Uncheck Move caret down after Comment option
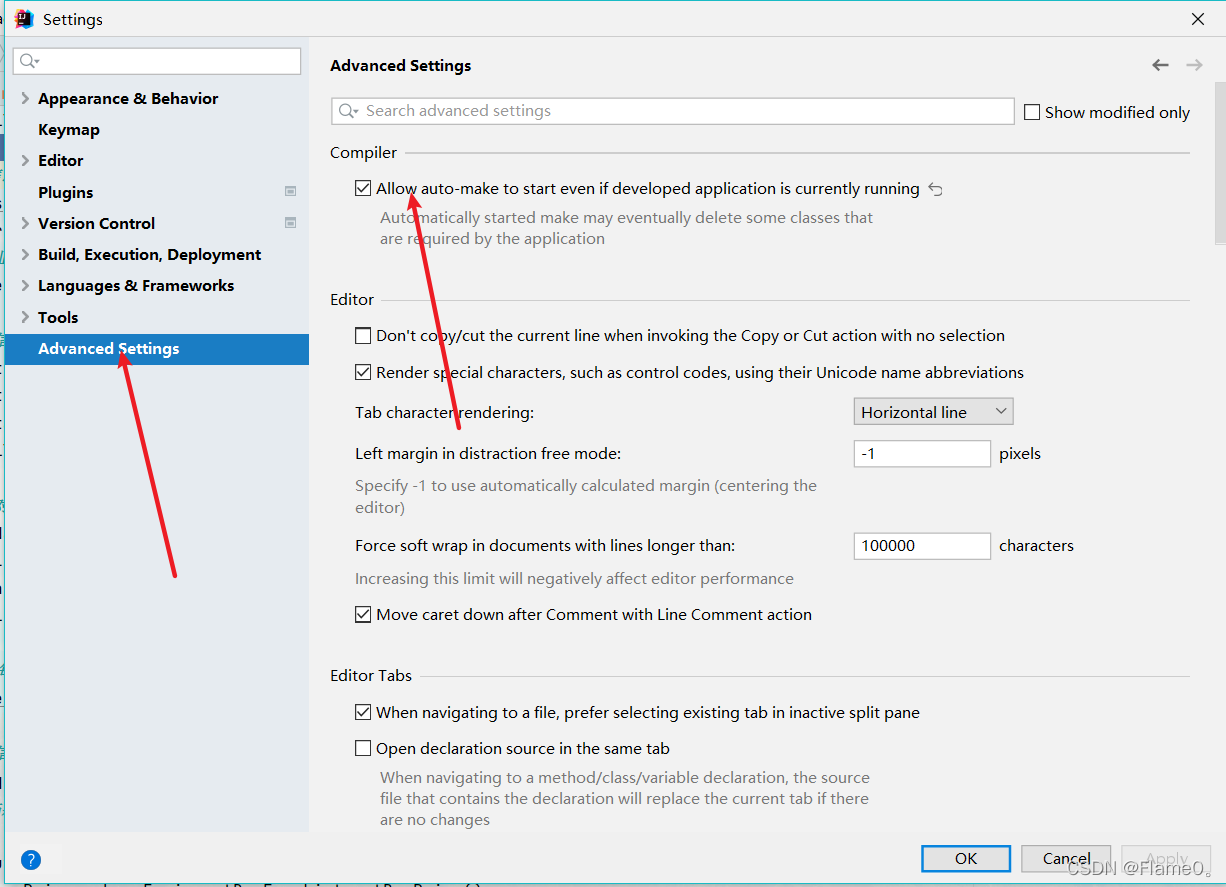This screenshot has height=887, width=1226. tap(363, 614)
